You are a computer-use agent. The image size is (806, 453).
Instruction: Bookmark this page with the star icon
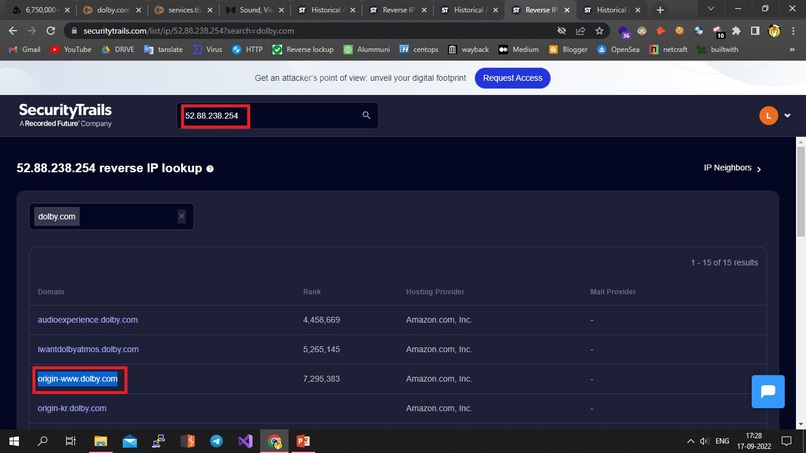click(599, 31)
